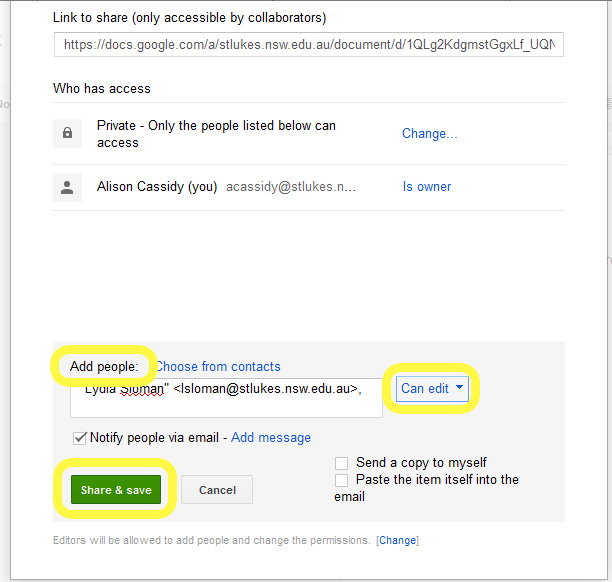Click Change... link for Private access
Viewport: 612px width, 582px height.
tap(430, 134)
